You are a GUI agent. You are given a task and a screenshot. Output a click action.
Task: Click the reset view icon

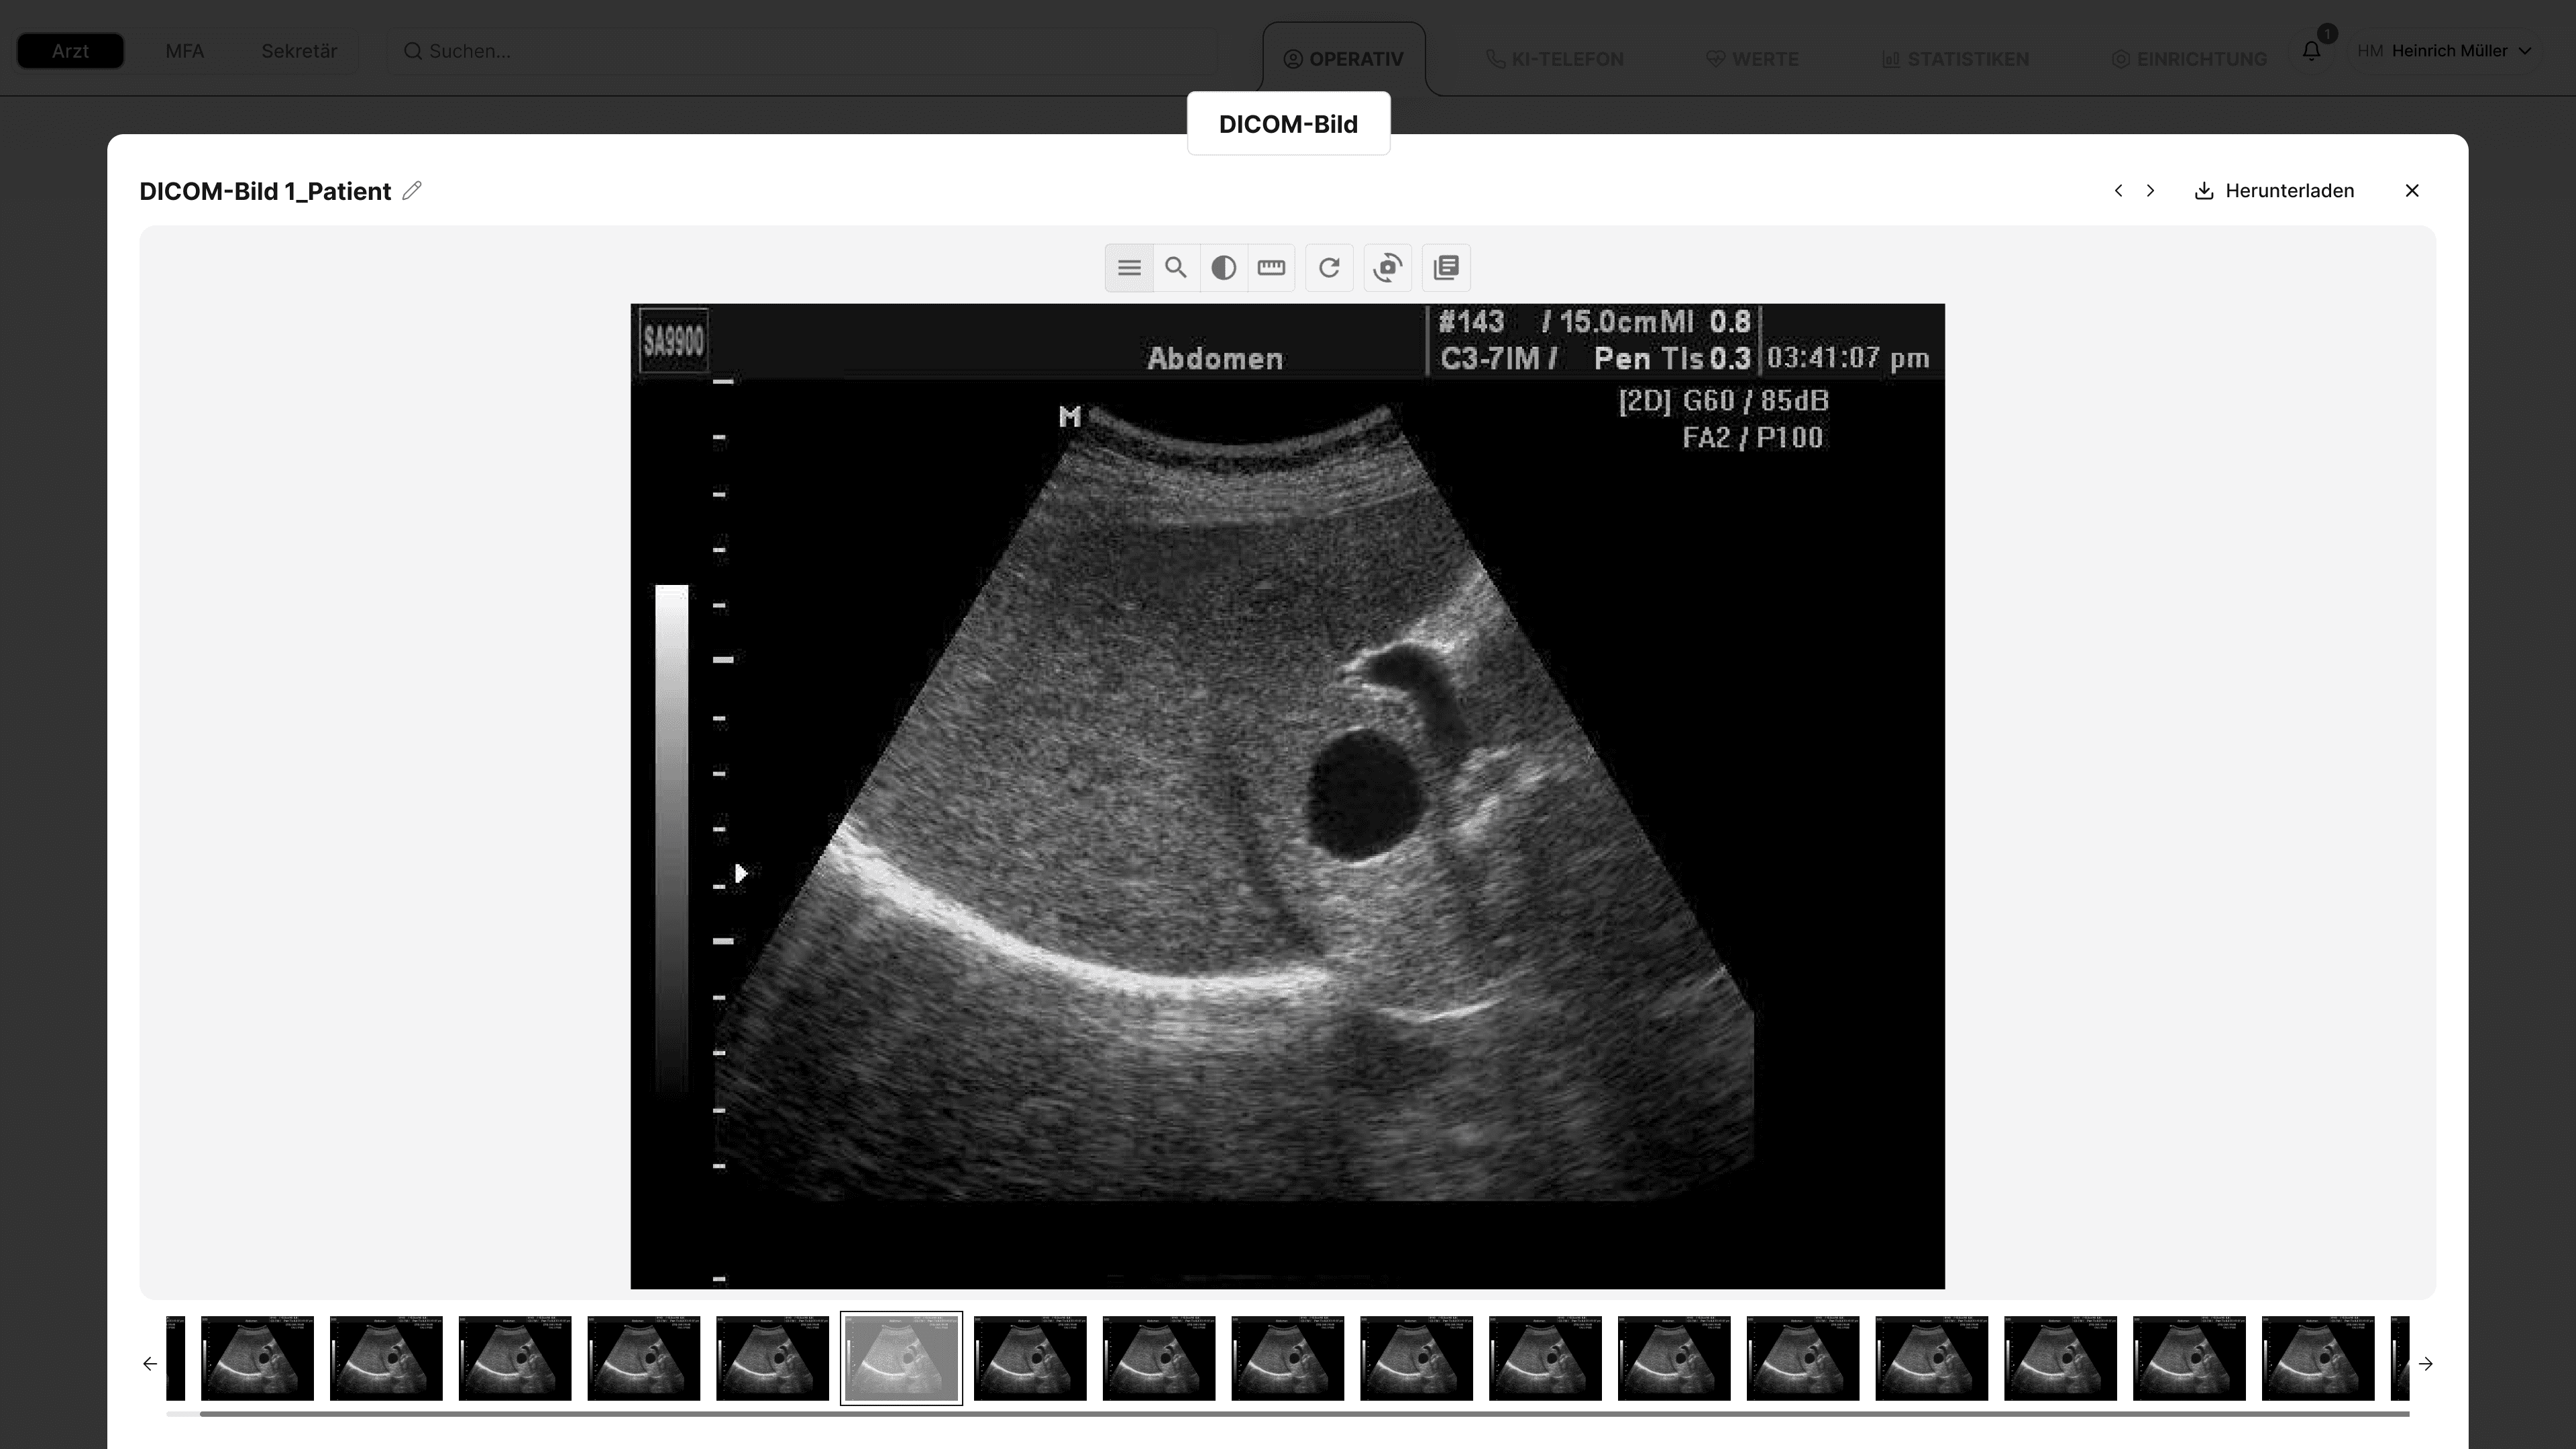coord(1329,268)
